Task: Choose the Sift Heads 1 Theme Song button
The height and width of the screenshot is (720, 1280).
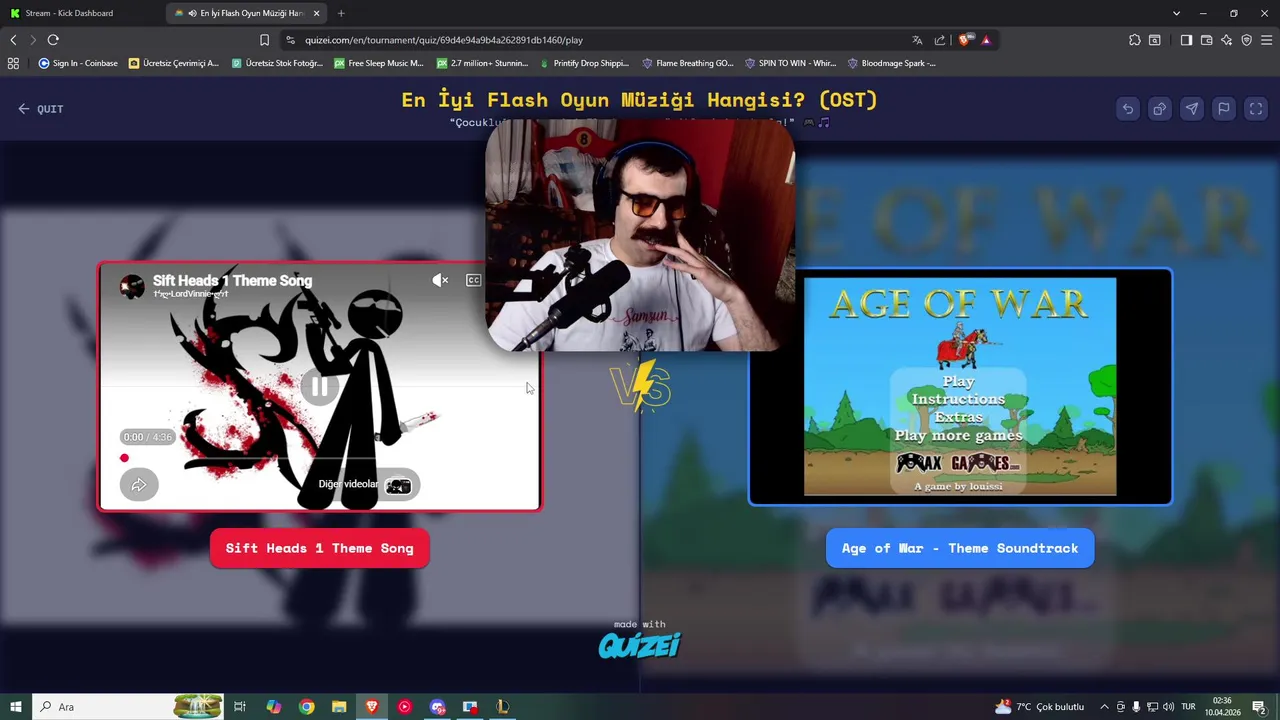Action: (319, 548)
